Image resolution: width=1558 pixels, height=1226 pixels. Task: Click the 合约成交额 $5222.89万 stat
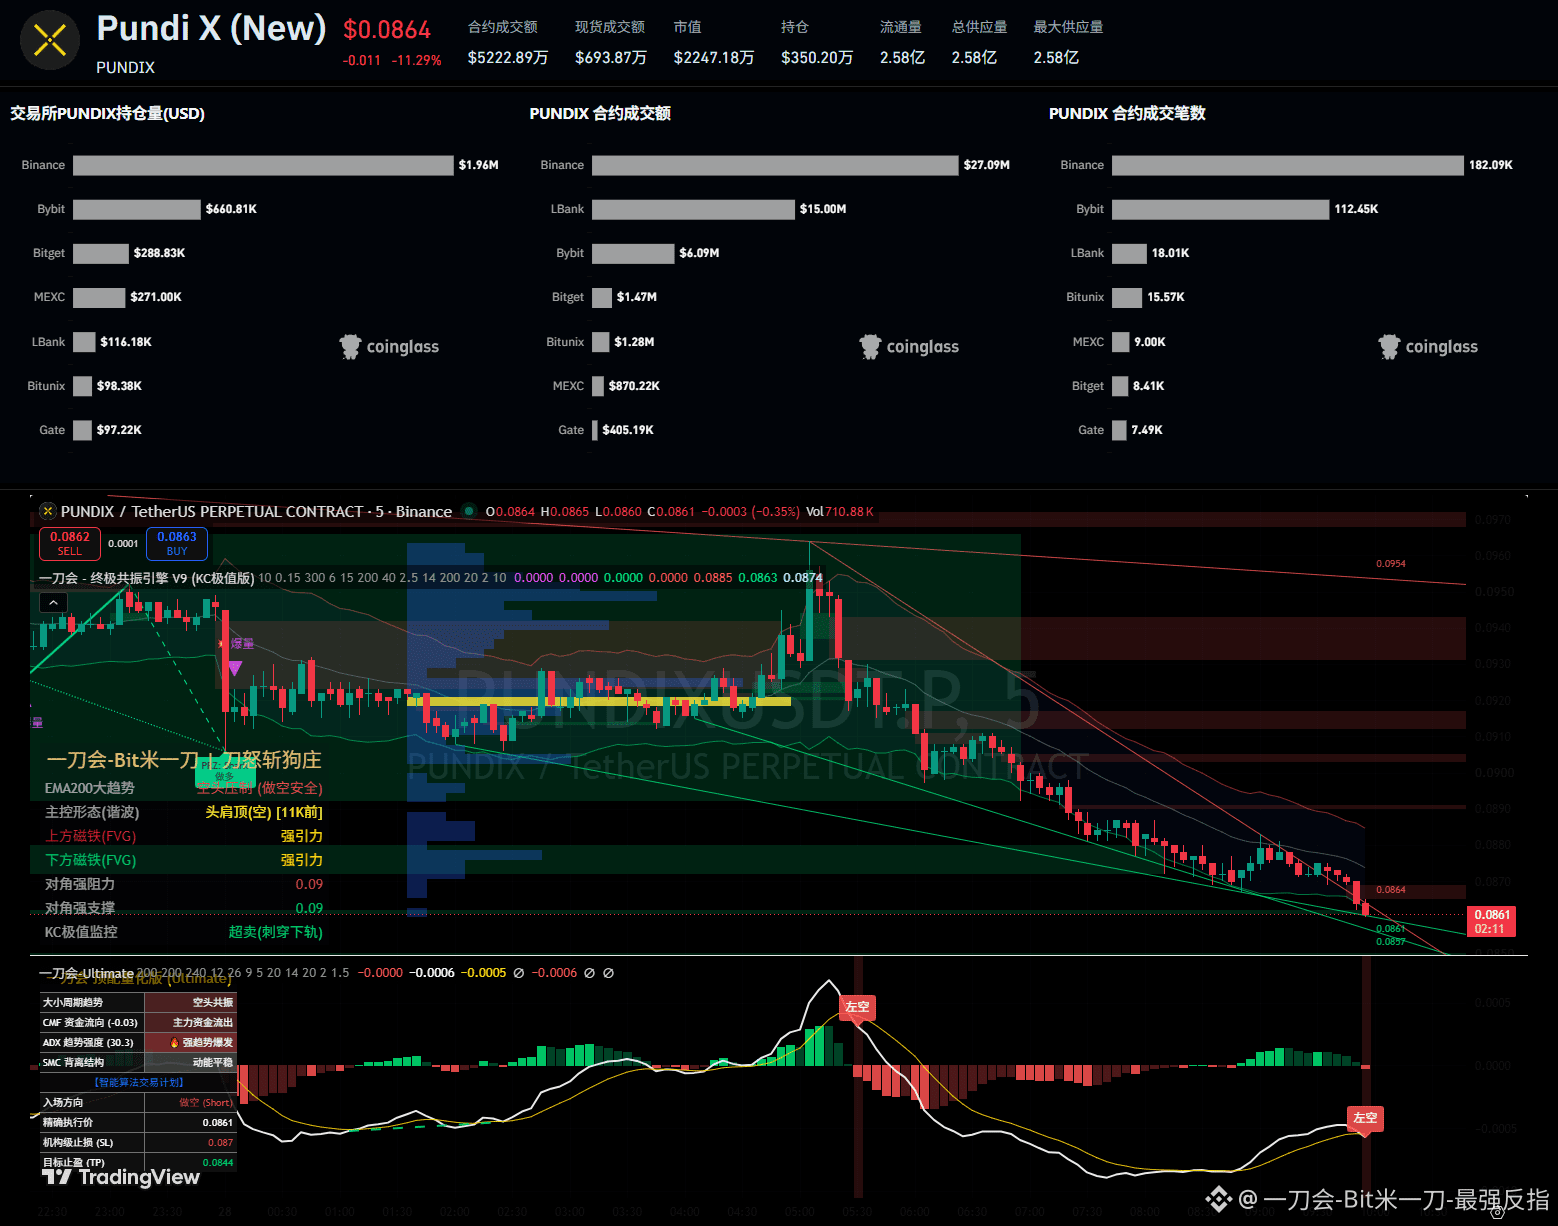(x=508, y=43)
